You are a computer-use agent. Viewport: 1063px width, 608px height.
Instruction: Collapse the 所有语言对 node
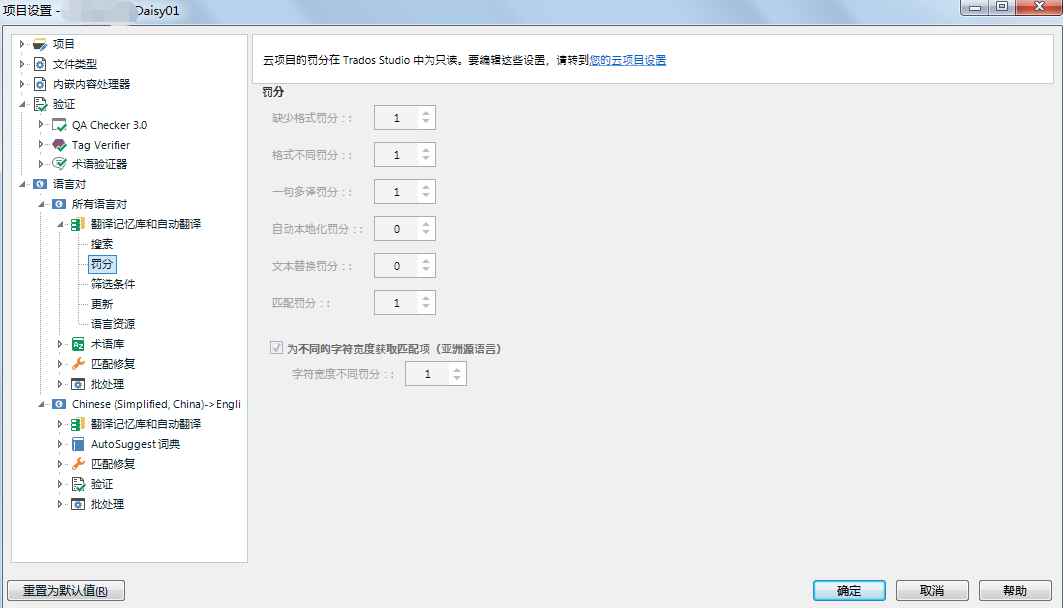click(x=41, y=204)
